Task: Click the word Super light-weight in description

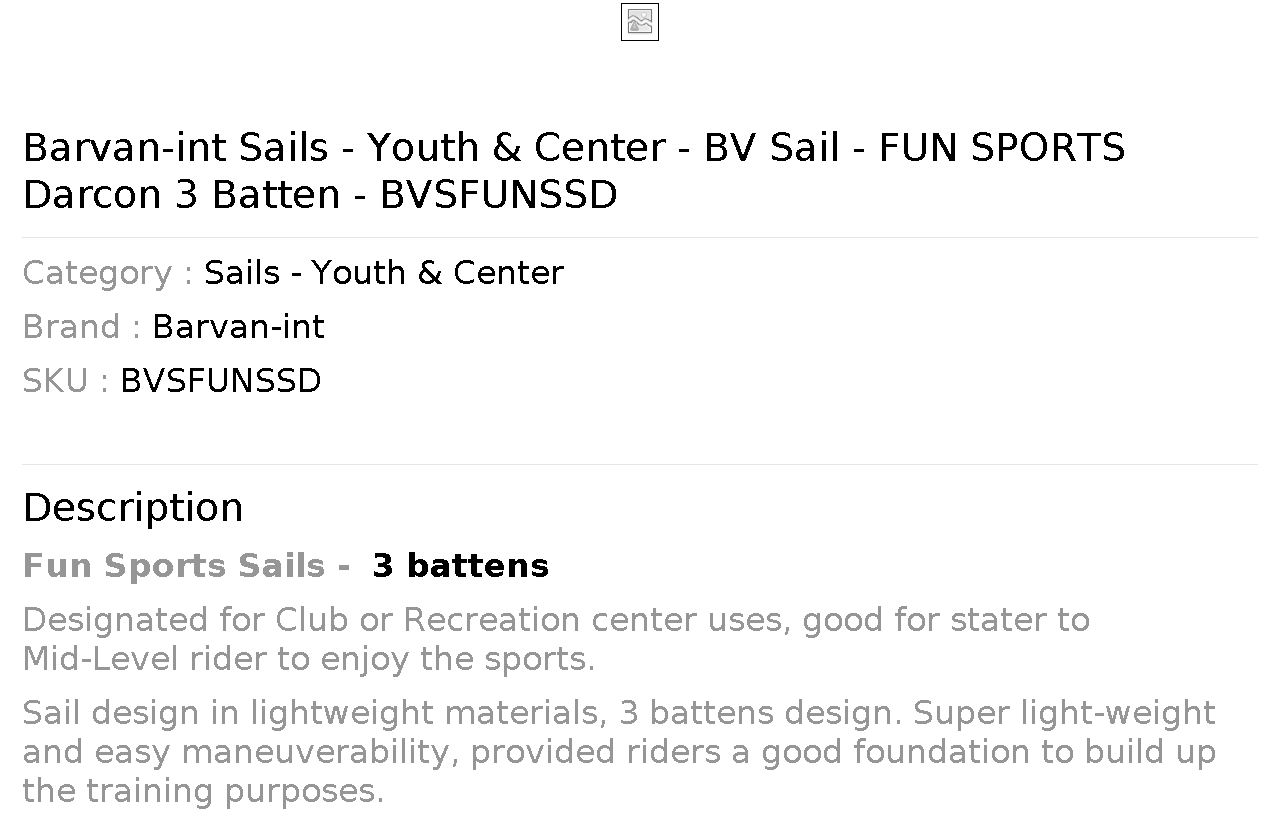Action: (x=1064, y=713)
